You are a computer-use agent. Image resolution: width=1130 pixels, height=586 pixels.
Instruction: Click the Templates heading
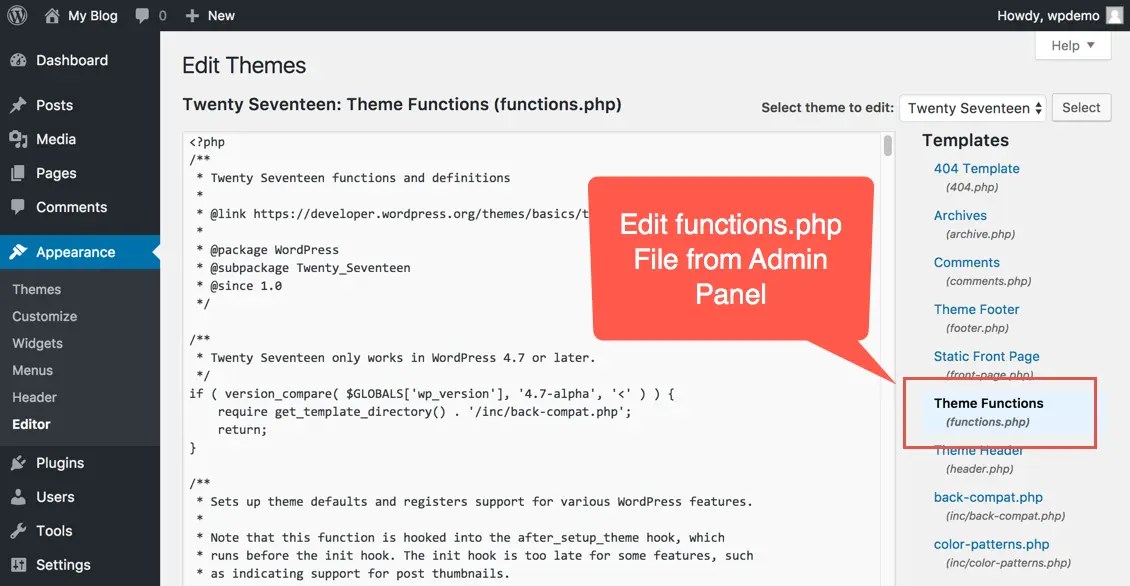coord(965,141)
